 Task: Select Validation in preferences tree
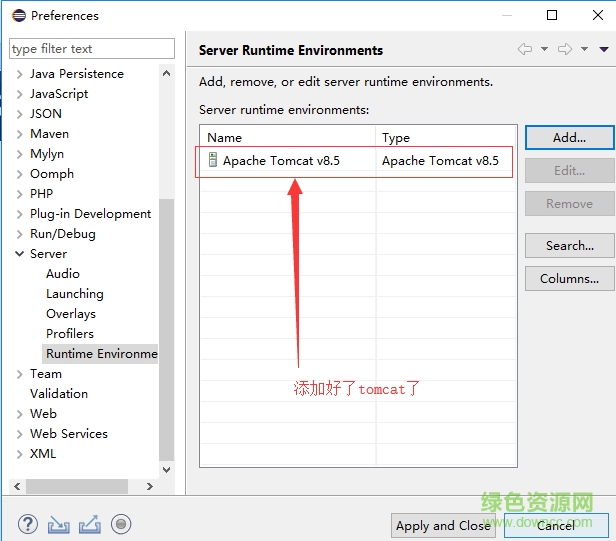pyautogui.click(x=59, y=394)
